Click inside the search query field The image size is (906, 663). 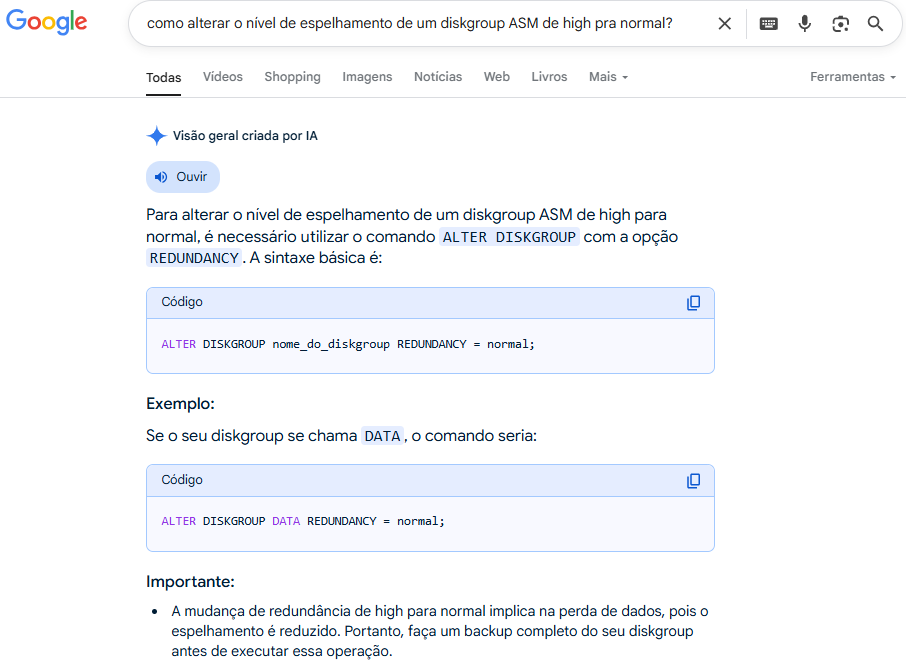pyautogui.click(x=420, y=24)
